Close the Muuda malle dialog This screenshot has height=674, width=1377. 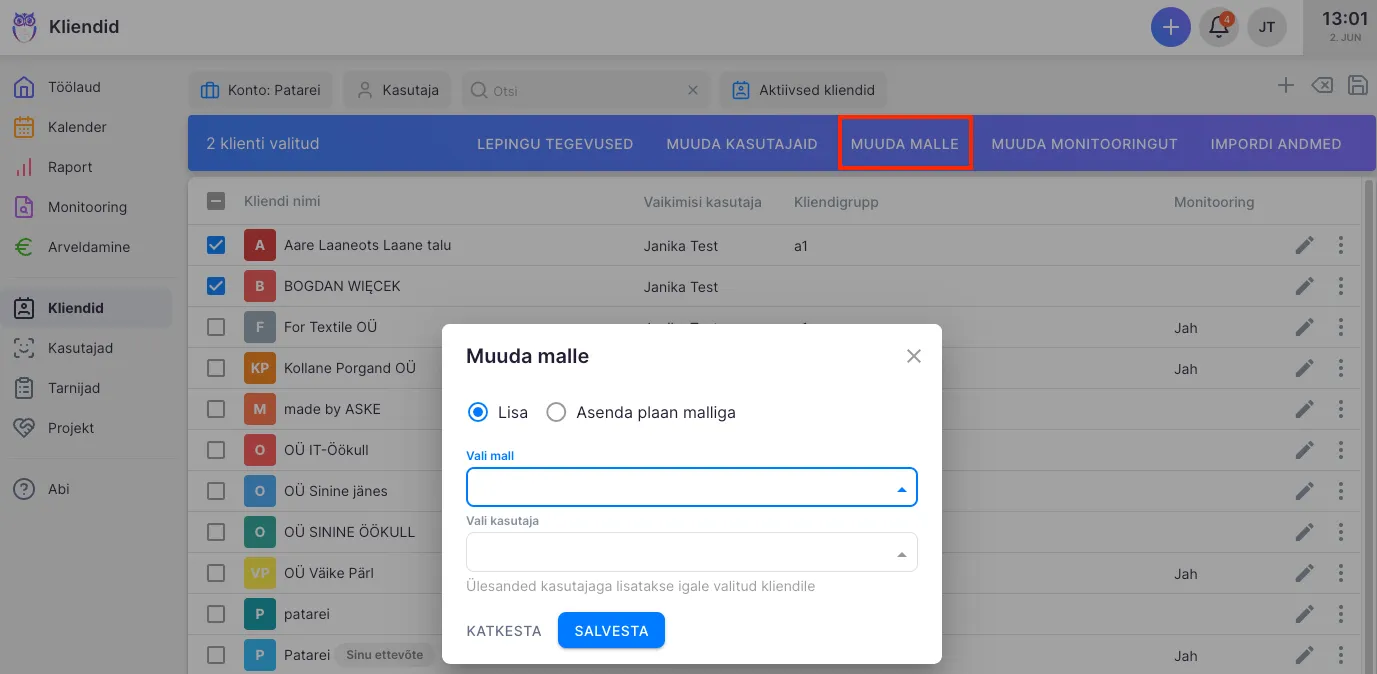913,356
